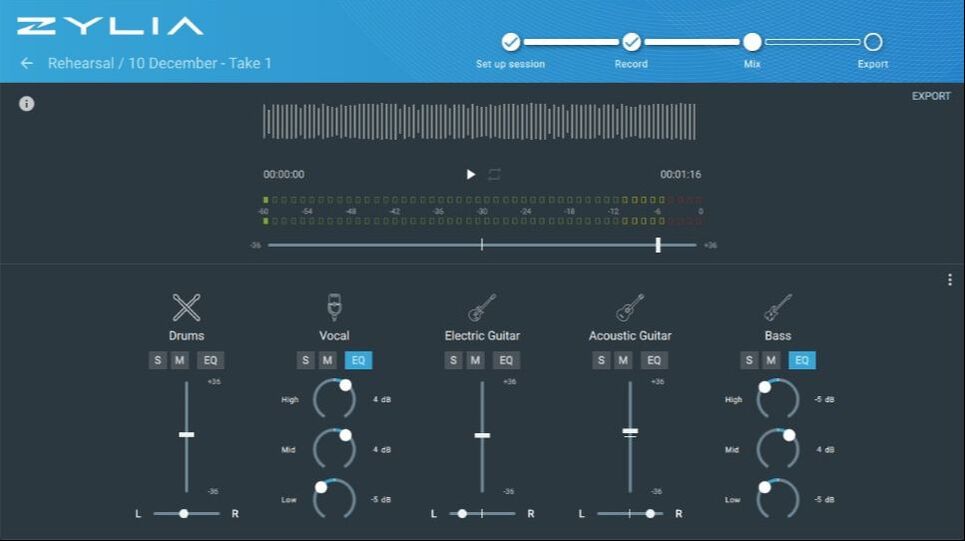
Task: Solo the Vocal track
Action: click(305, 360)
